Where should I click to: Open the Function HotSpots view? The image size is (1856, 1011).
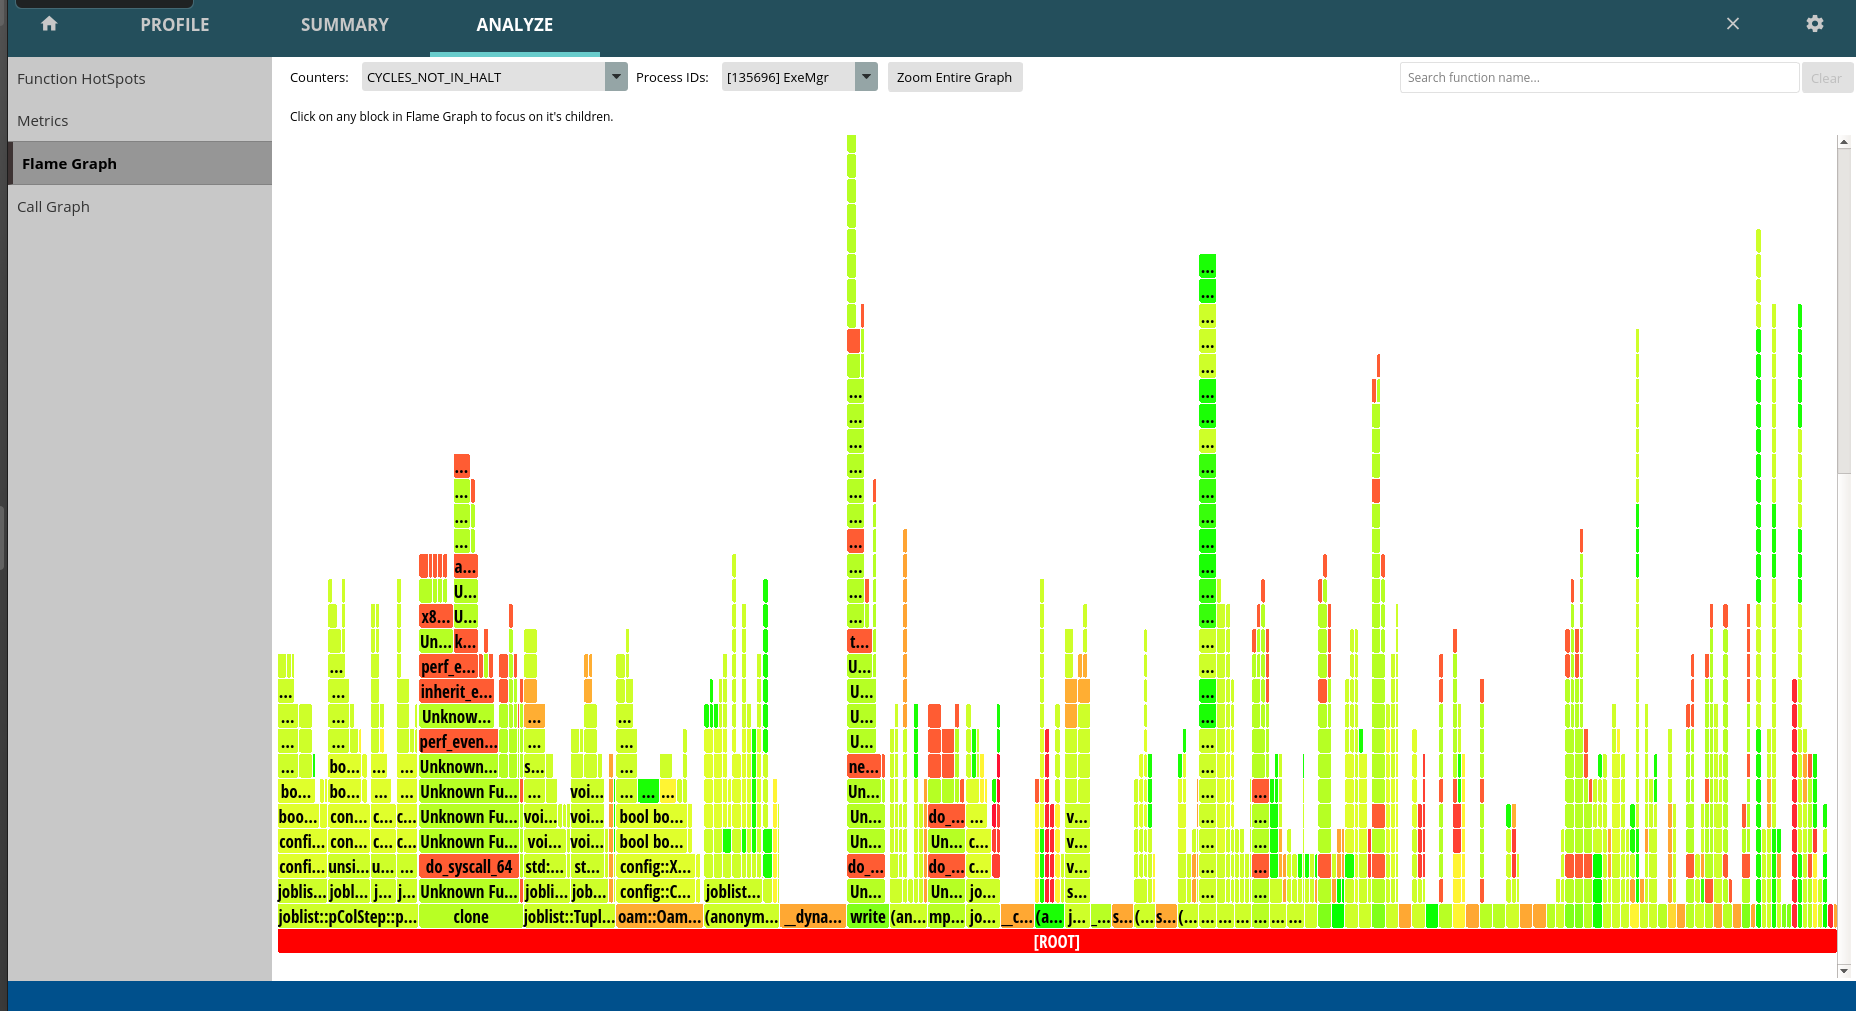click(81, 79)
